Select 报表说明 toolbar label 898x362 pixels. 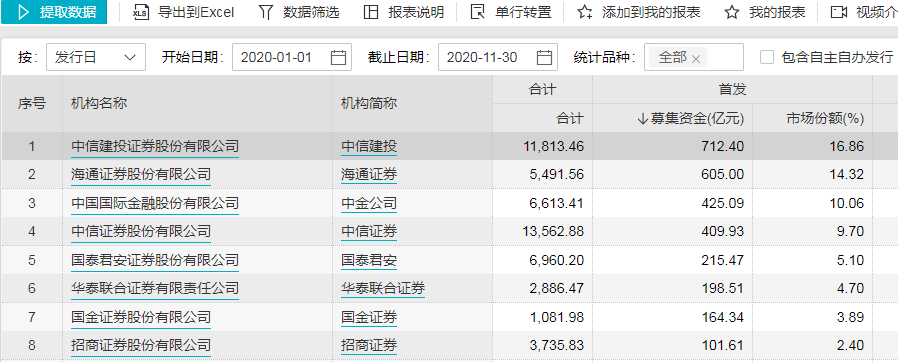tap(416, 12)
